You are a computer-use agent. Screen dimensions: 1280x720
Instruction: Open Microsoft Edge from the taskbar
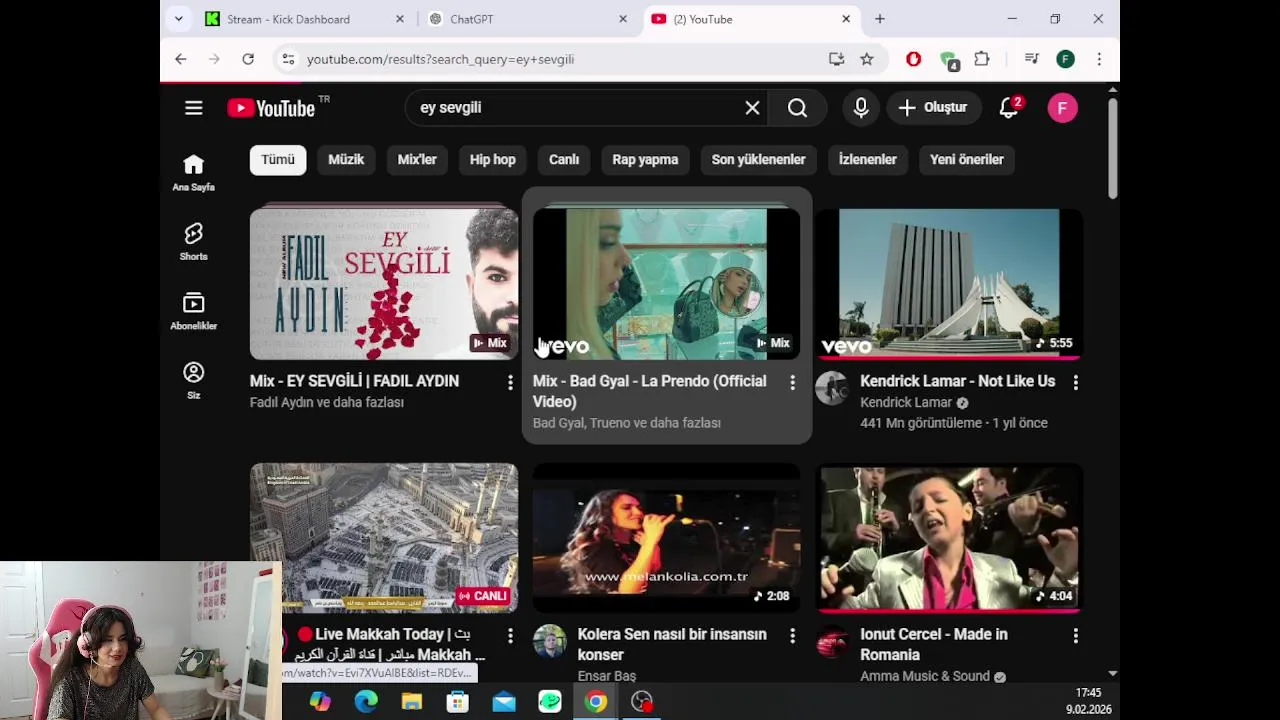(366, 702)
